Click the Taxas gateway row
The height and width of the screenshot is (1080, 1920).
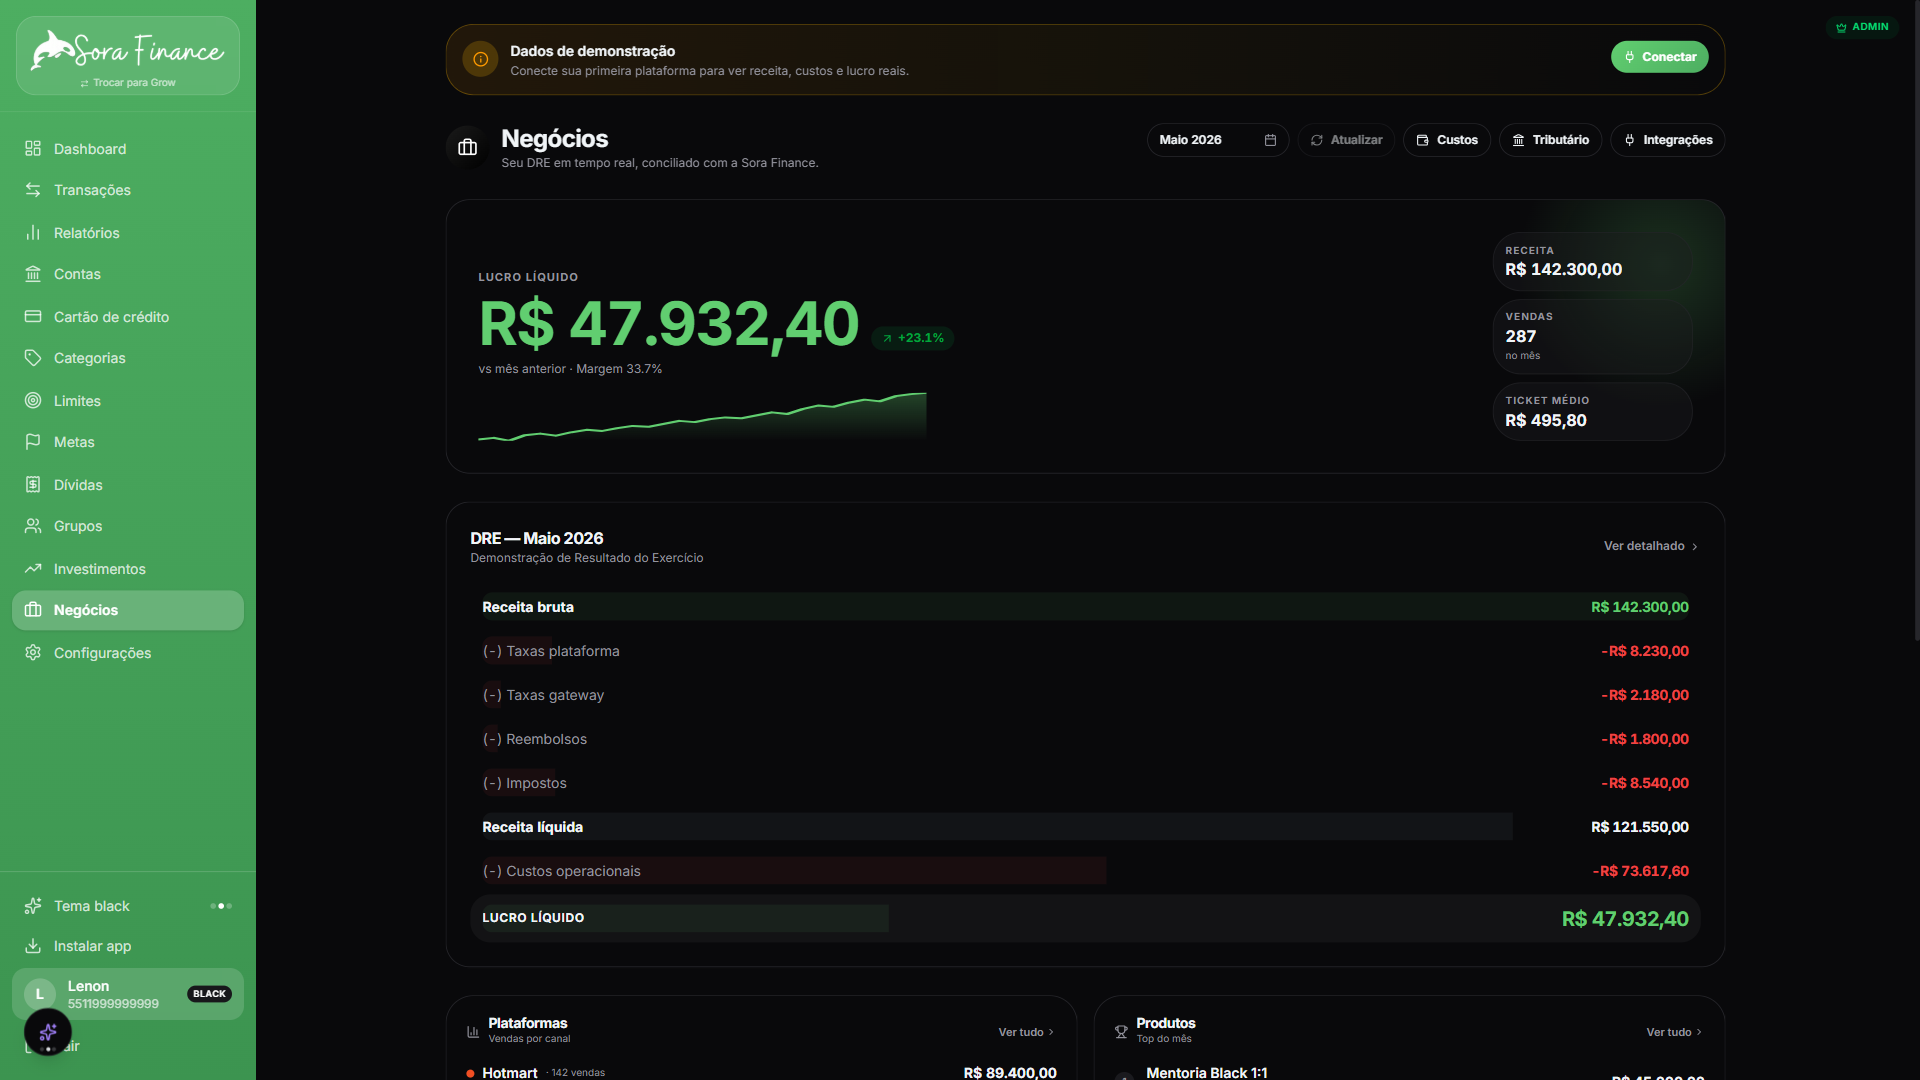click(1085, 695)
